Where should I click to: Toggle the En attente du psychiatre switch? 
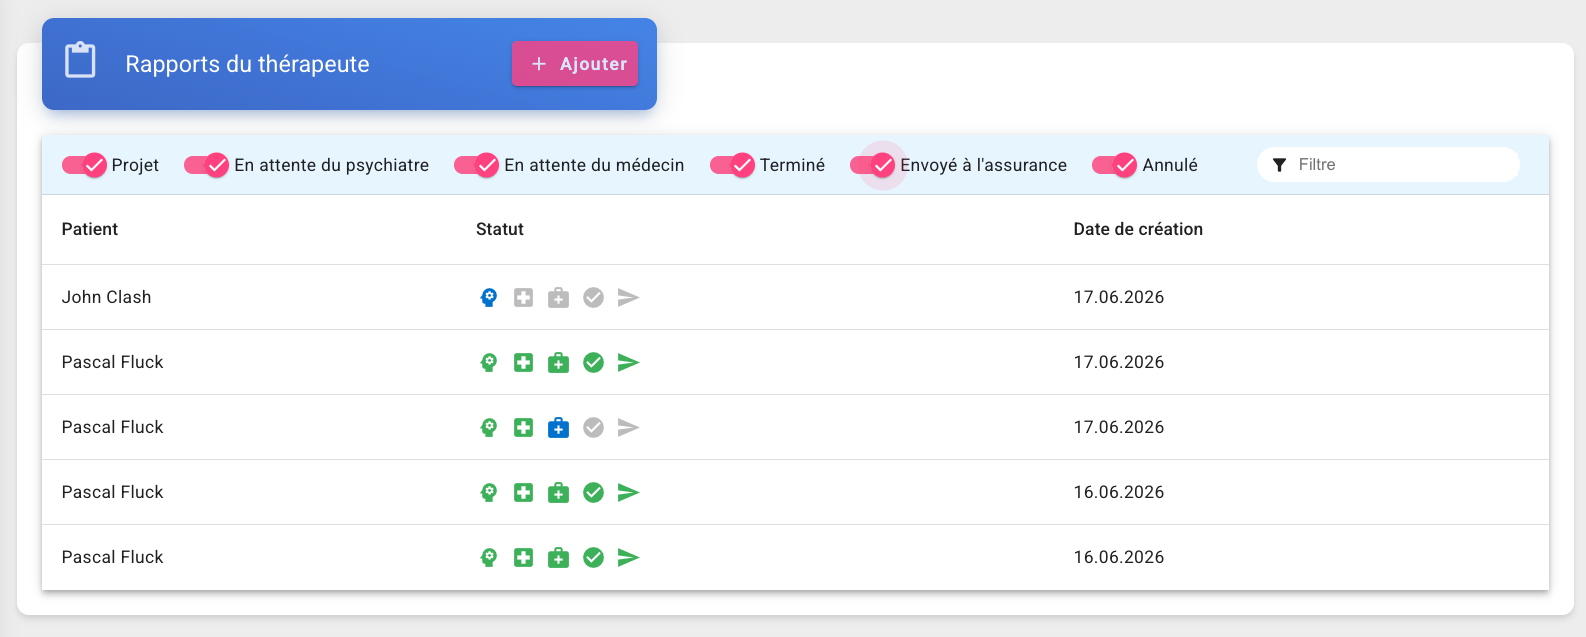[x=206, y=165]
